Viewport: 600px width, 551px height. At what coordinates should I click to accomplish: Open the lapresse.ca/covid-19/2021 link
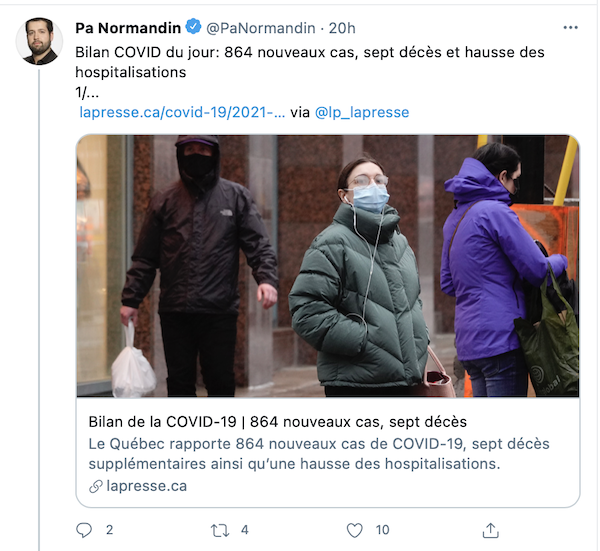[x=182, y=112]
